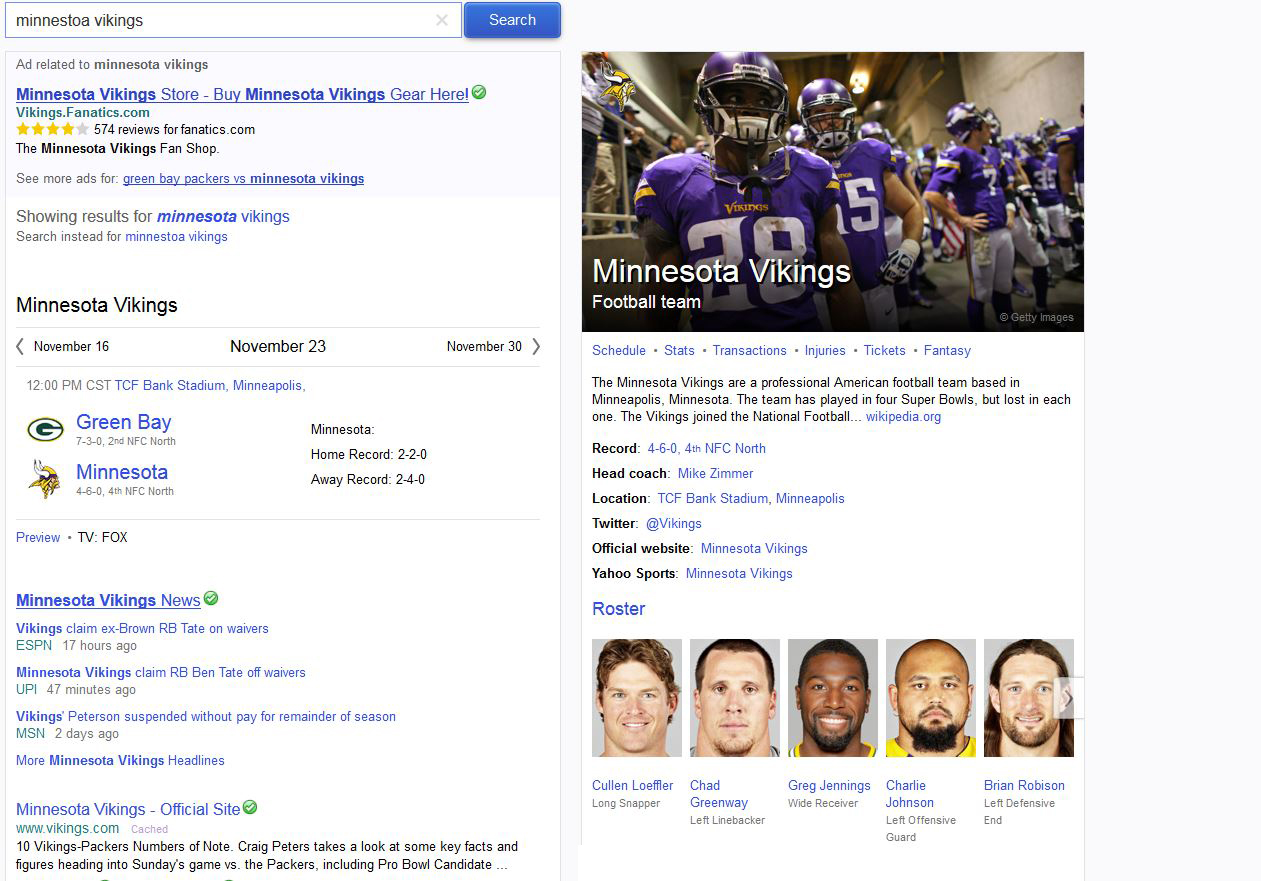Open MSN story on Peterson suspension
The image size is (1261, 881).
coord(206,717)
